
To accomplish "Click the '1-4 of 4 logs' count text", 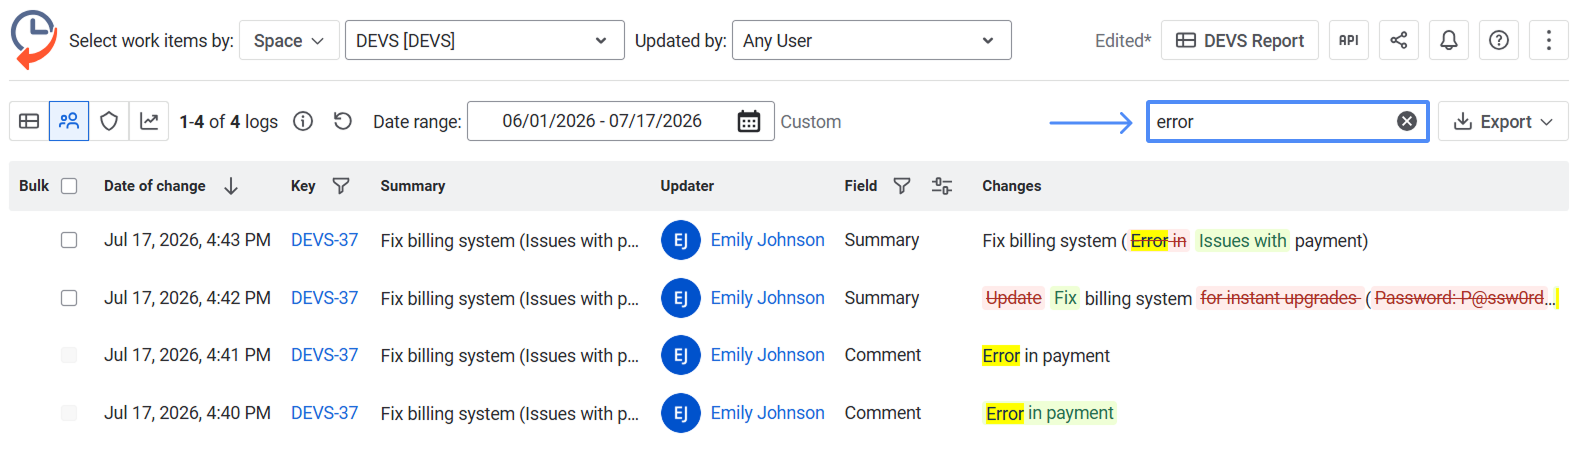I will [229, 122].
